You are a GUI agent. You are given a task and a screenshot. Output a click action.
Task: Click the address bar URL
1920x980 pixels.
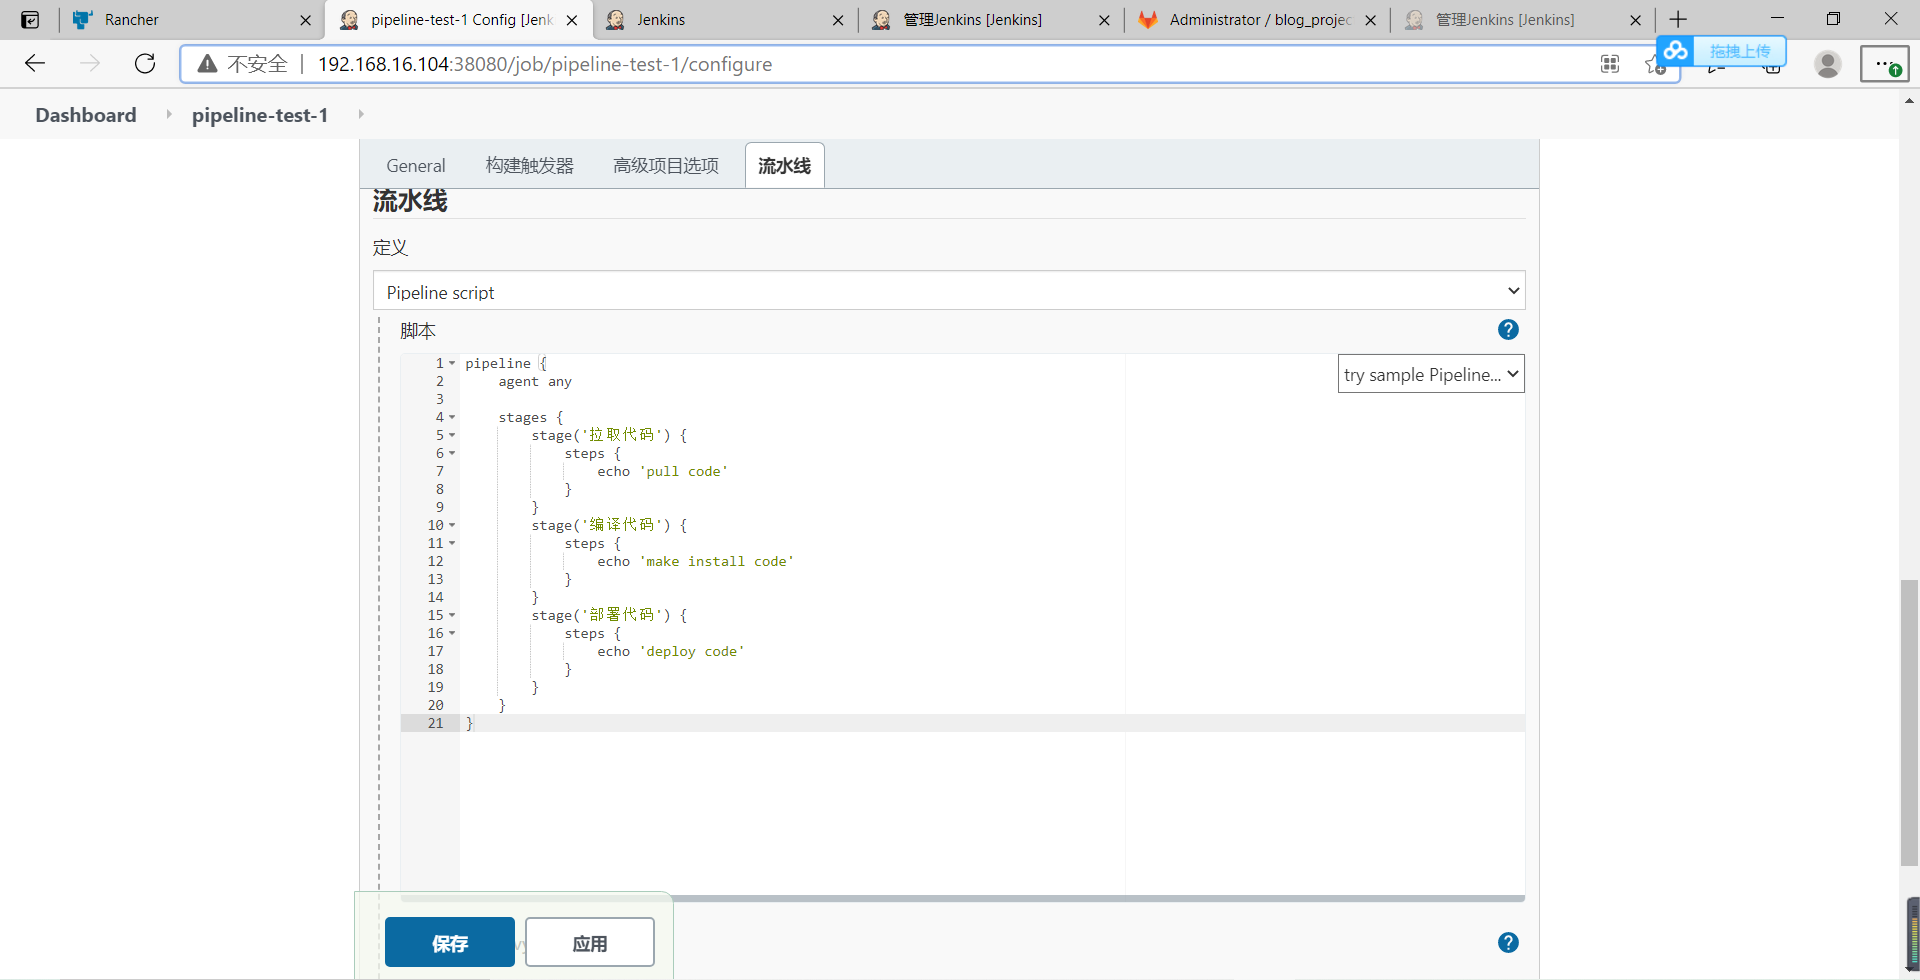click(x=545, y=64)
